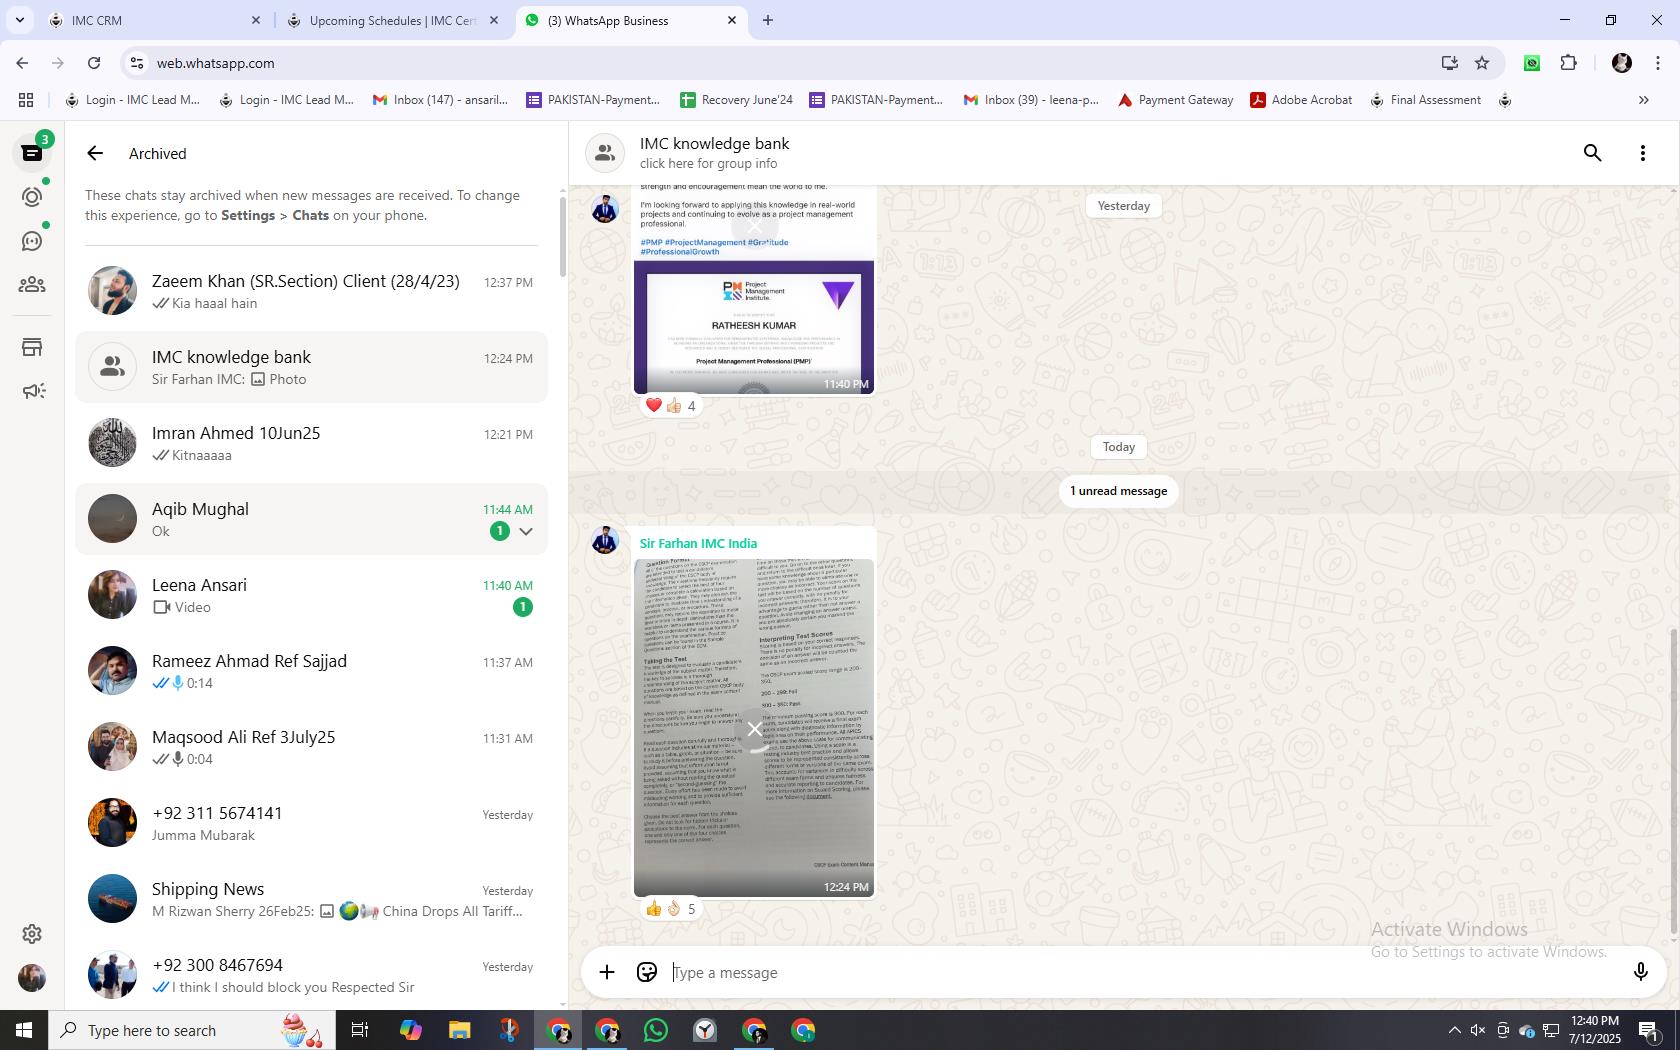Viewport: 1680px width, 1050px height.
Task: Open Shipping News chat
Action: 311,899
